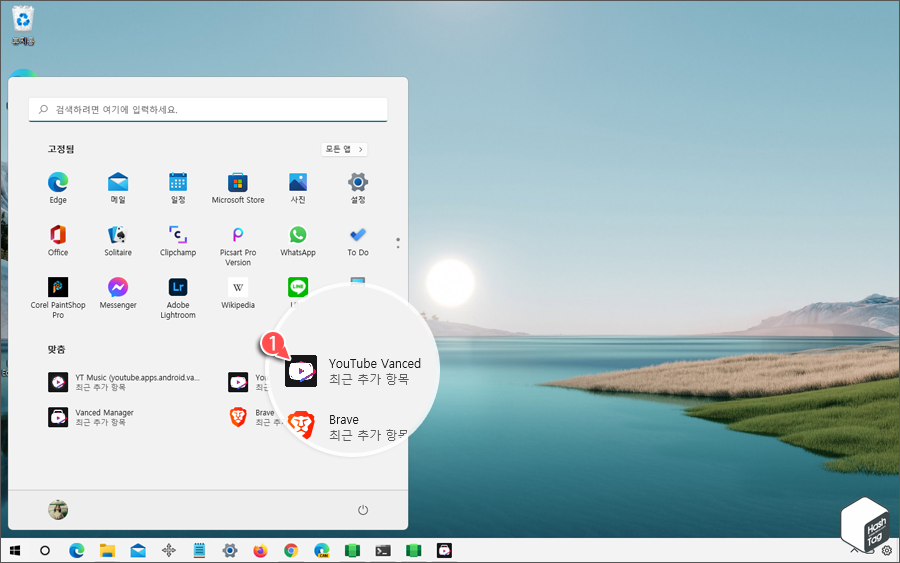Open the terminal icon on taskbar
The width and height of the screenshot is (900, 563).
[383, 551]
